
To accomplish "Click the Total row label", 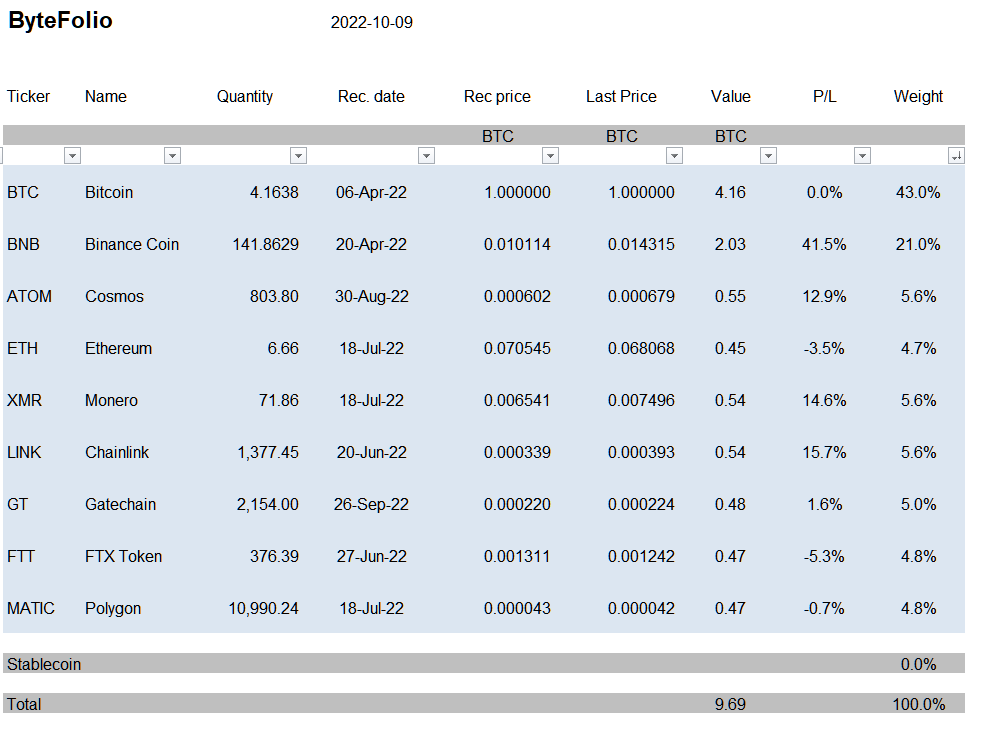I will coord(24,704).
